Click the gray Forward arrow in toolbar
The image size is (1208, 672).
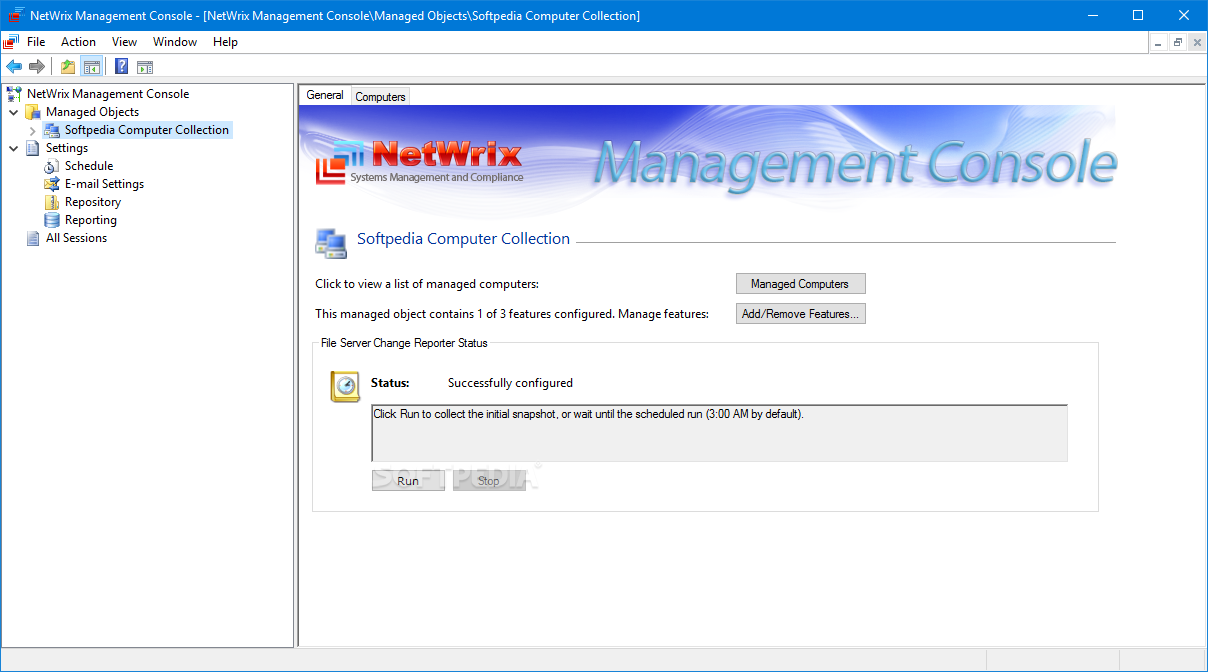37,67
